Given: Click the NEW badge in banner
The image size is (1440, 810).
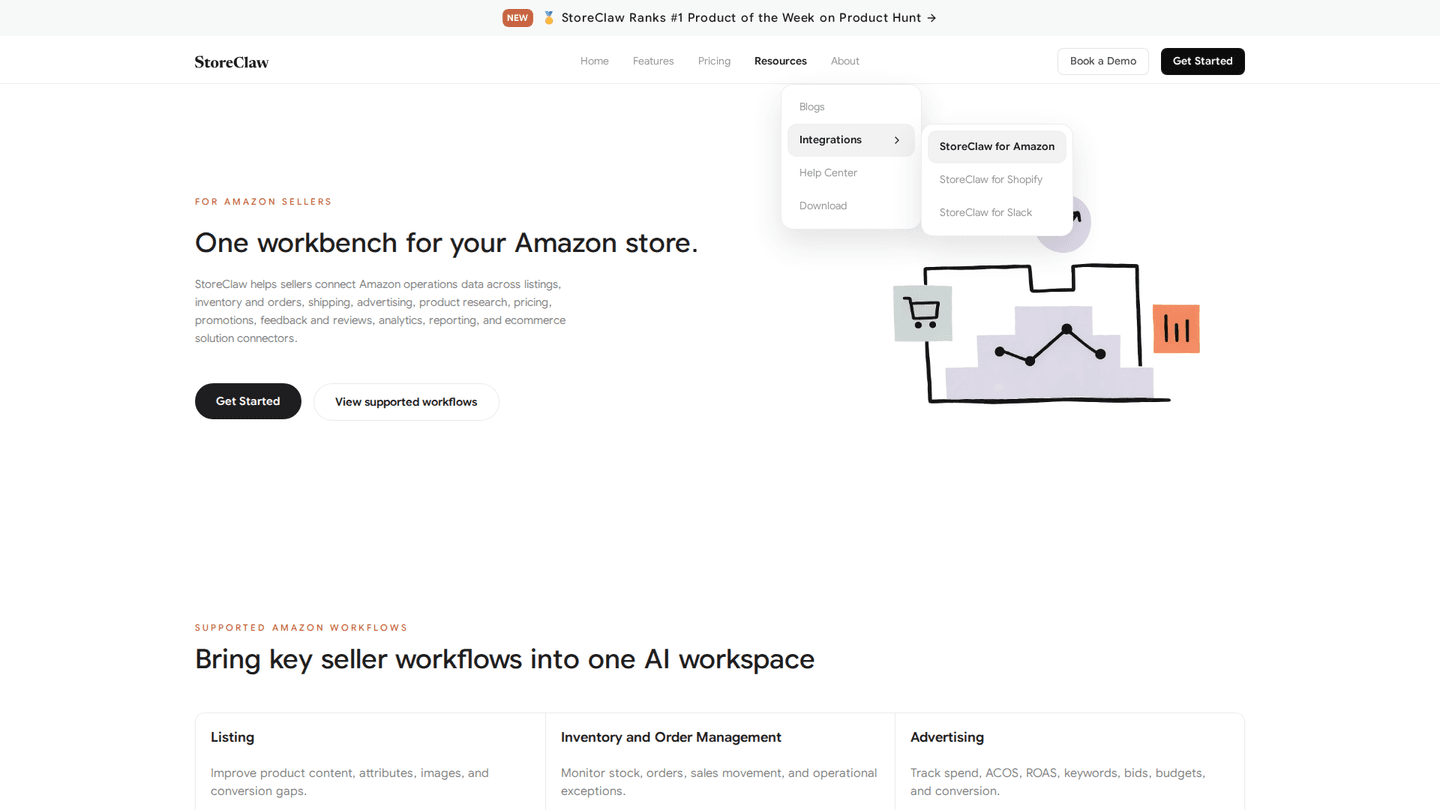Looking at the screenshot, I should pyautogui.click(x=517, y=18).
